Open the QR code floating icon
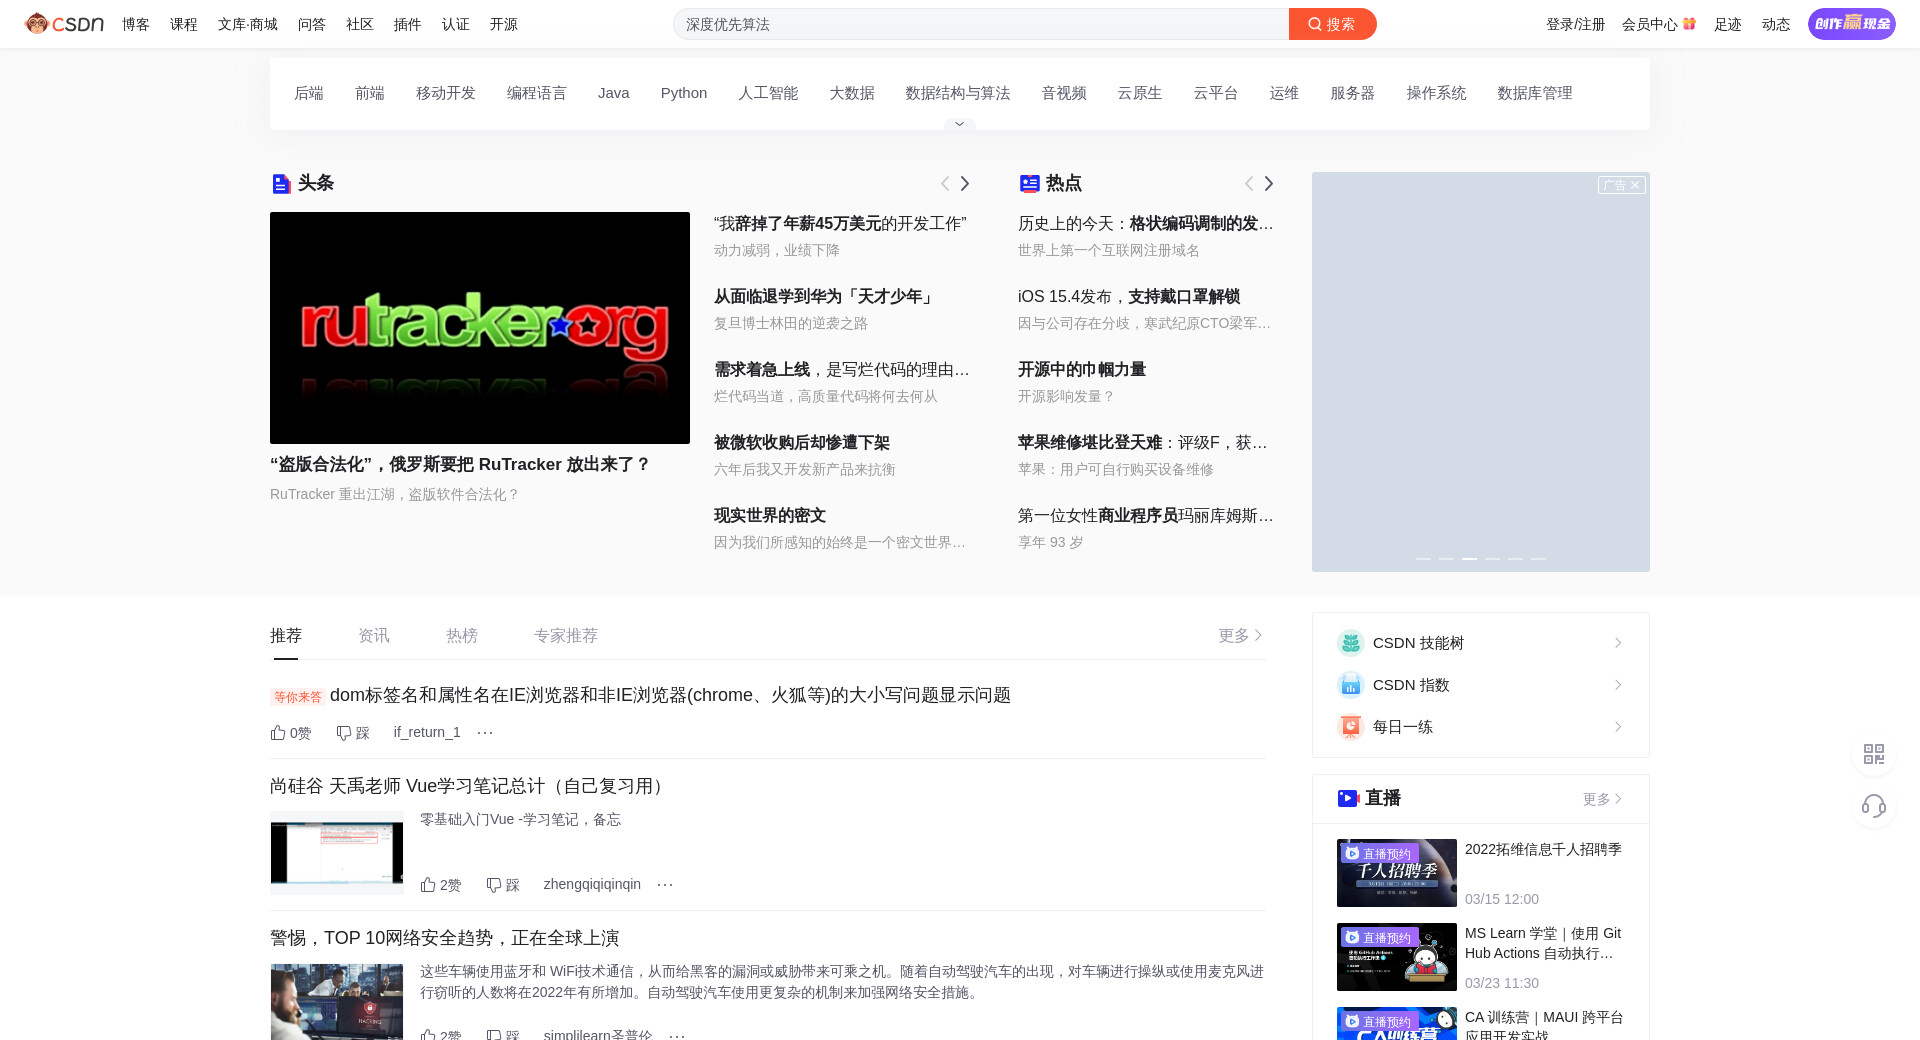Screen dimensions: 1920x1040 point(1873,754)
